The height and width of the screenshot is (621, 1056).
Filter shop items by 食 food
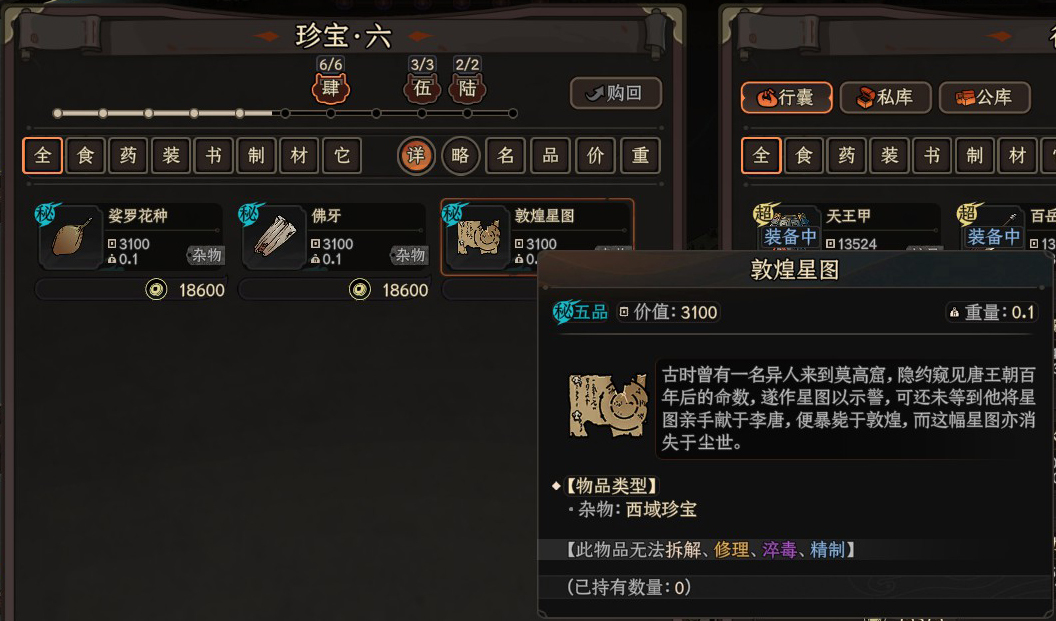(x=86, y=156)
